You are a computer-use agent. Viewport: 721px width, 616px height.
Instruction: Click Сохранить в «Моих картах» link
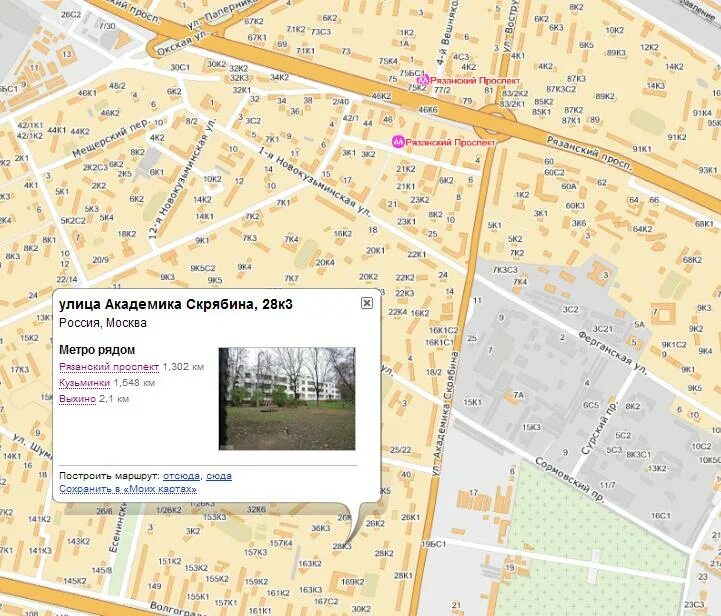128,489
